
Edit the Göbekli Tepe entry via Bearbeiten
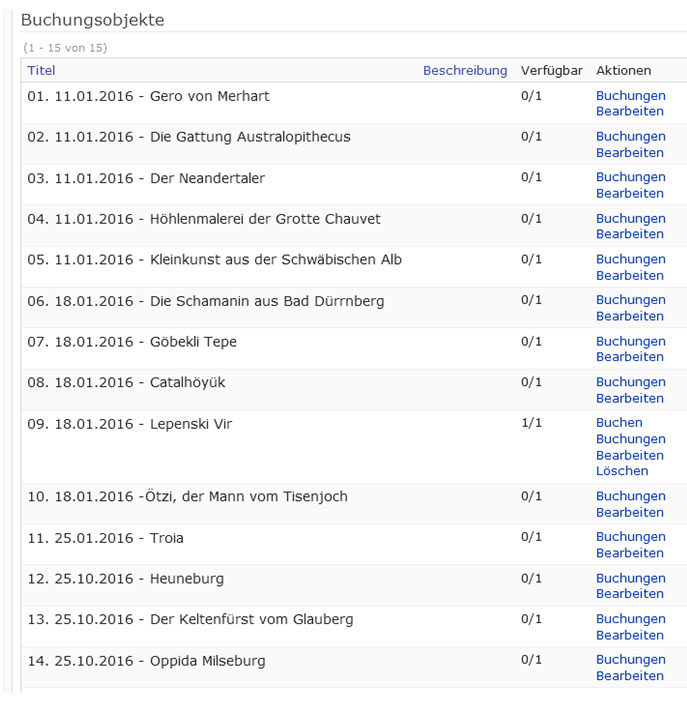click(630, 357)
